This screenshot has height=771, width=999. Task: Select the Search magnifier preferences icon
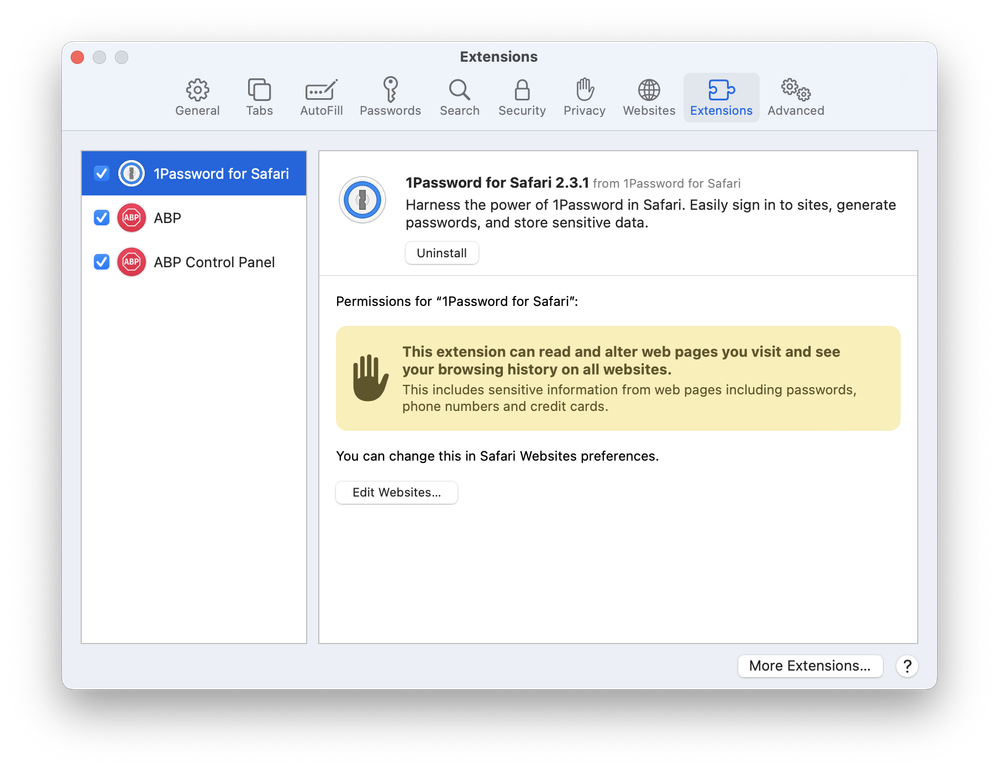click(459, 97)
